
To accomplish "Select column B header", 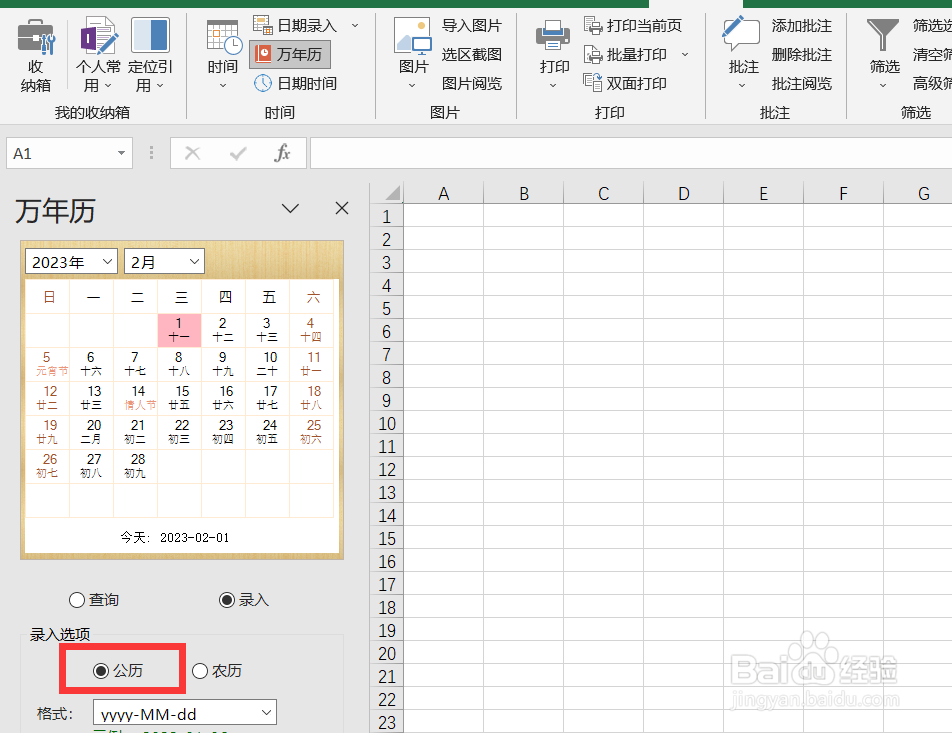I will 524,194.
